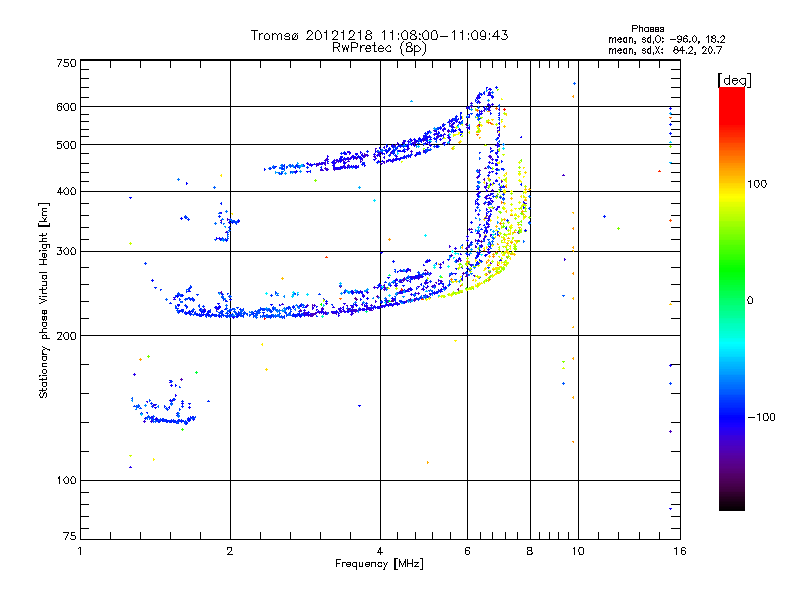Click the phase colorbar gradient
Viewport: 800px width, 600px height.
pyautogui.click(x=732, y=298)
